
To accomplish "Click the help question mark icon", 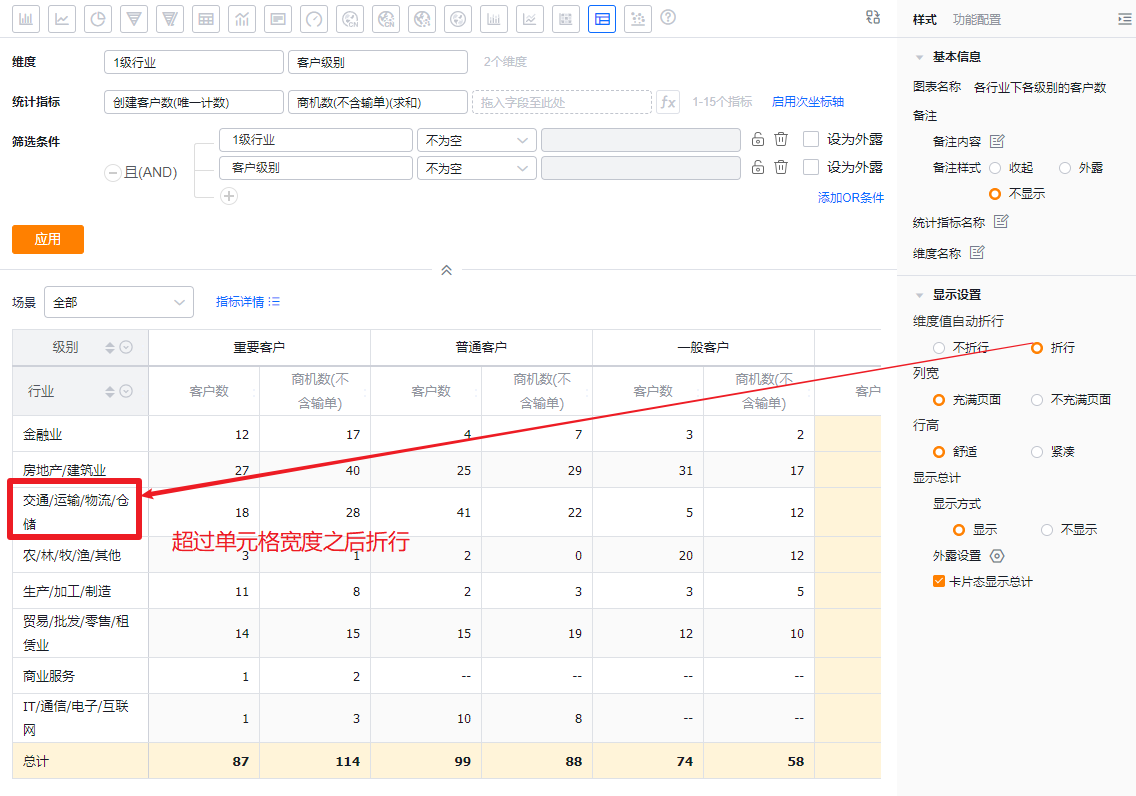I will pos(668,18).
